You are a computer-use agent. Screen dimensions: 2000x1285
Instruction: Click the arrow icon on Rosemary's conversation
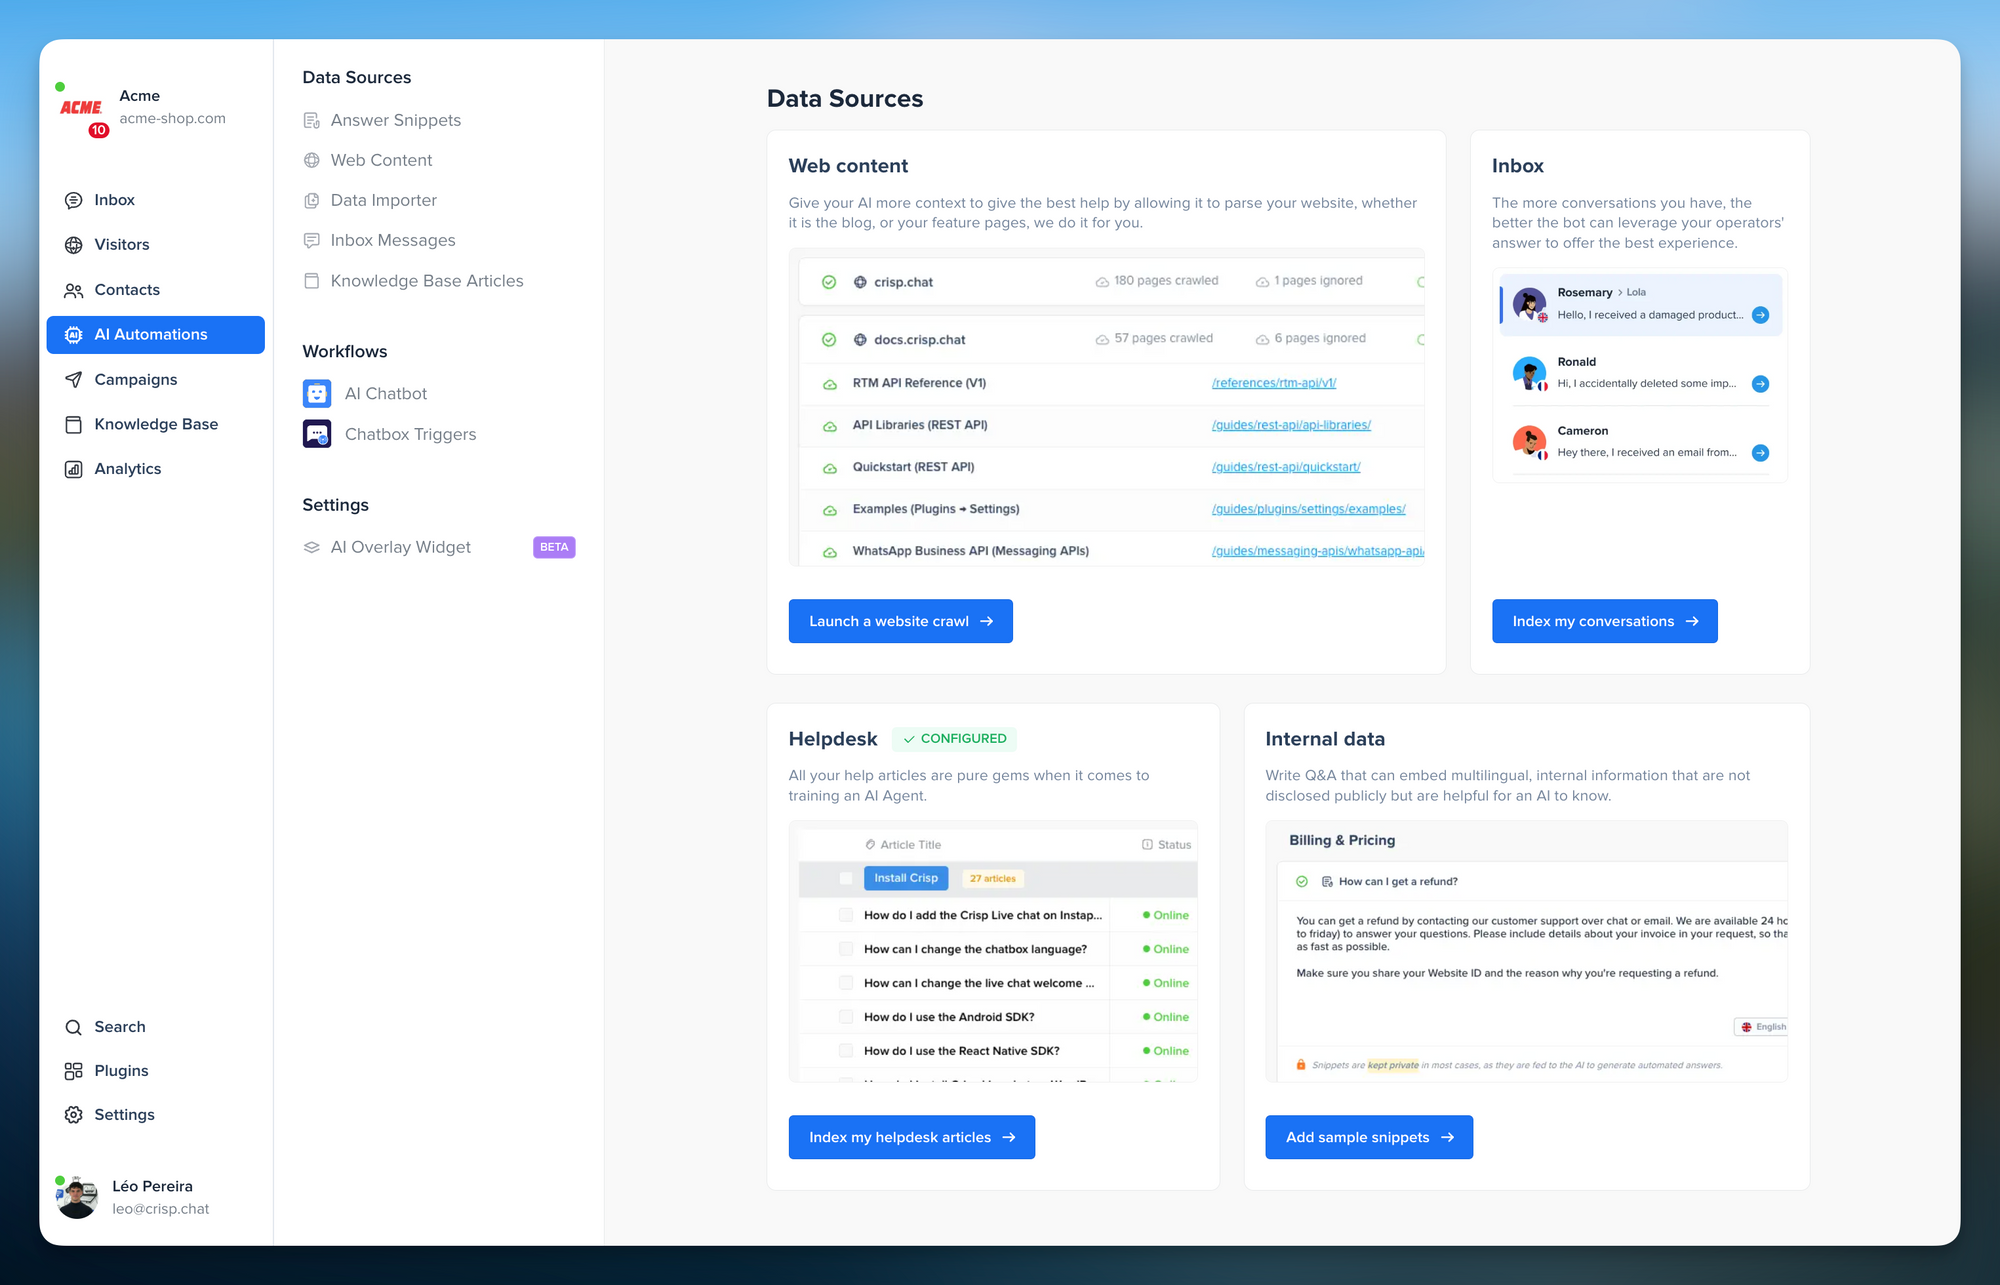(x=1760, y=315)
